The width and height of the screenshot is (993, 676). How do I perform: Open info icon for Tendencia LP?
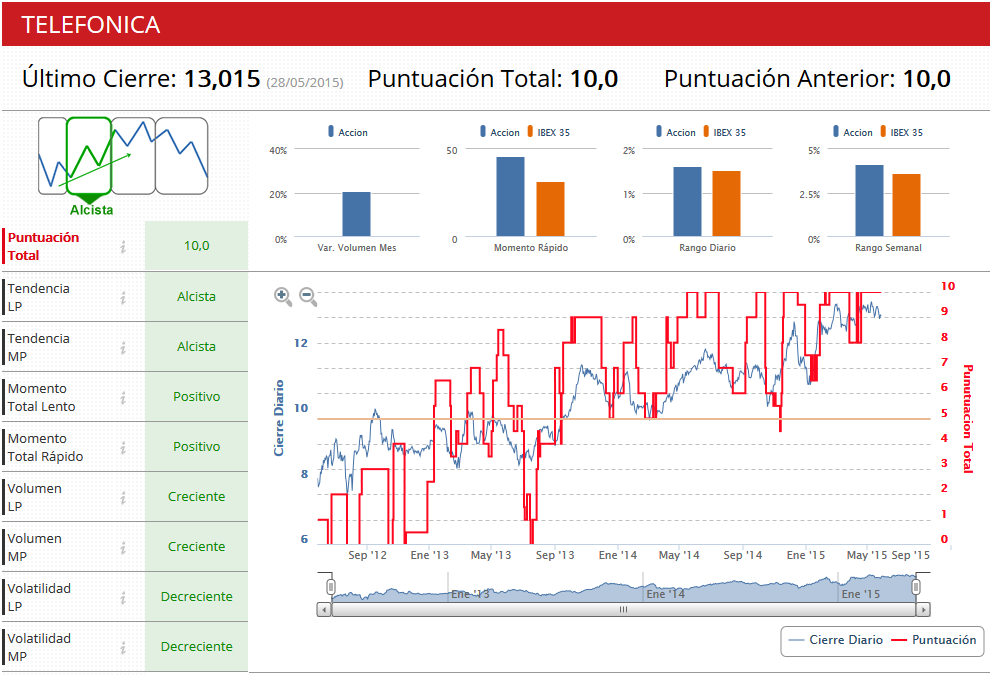[123, 297]
